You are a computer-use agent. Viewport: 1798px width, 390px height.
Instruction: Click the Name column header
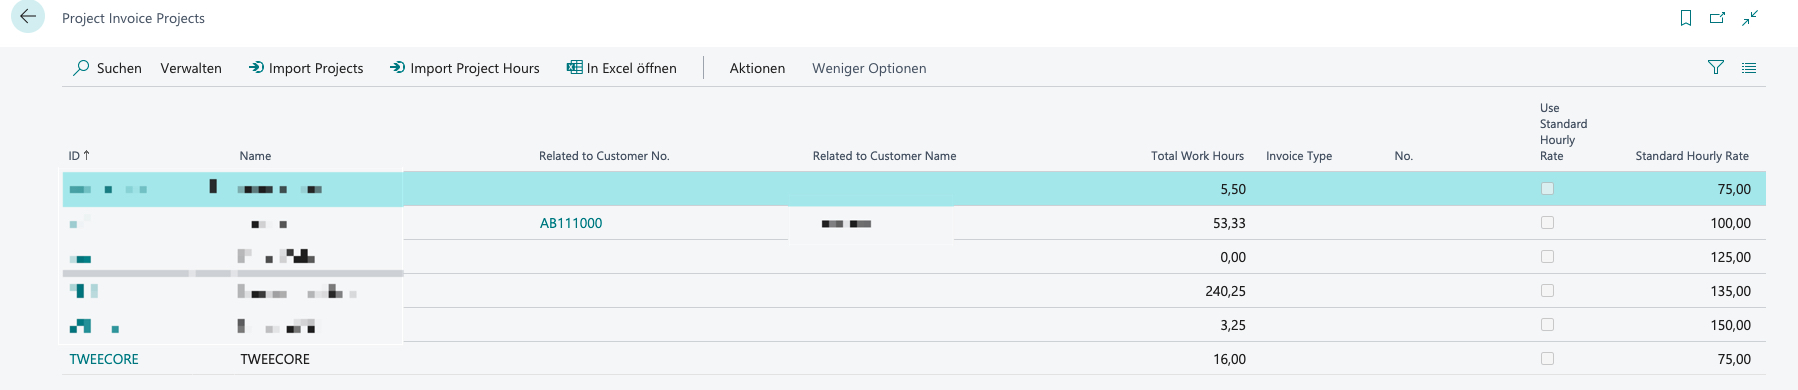pos(255,156)
